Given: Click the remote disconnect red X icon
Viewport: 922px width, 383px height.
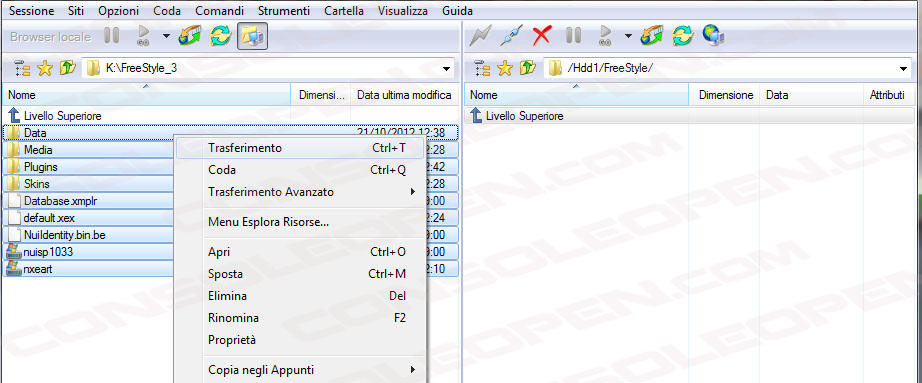Looking at the screenshot, I should click(541, 36).
